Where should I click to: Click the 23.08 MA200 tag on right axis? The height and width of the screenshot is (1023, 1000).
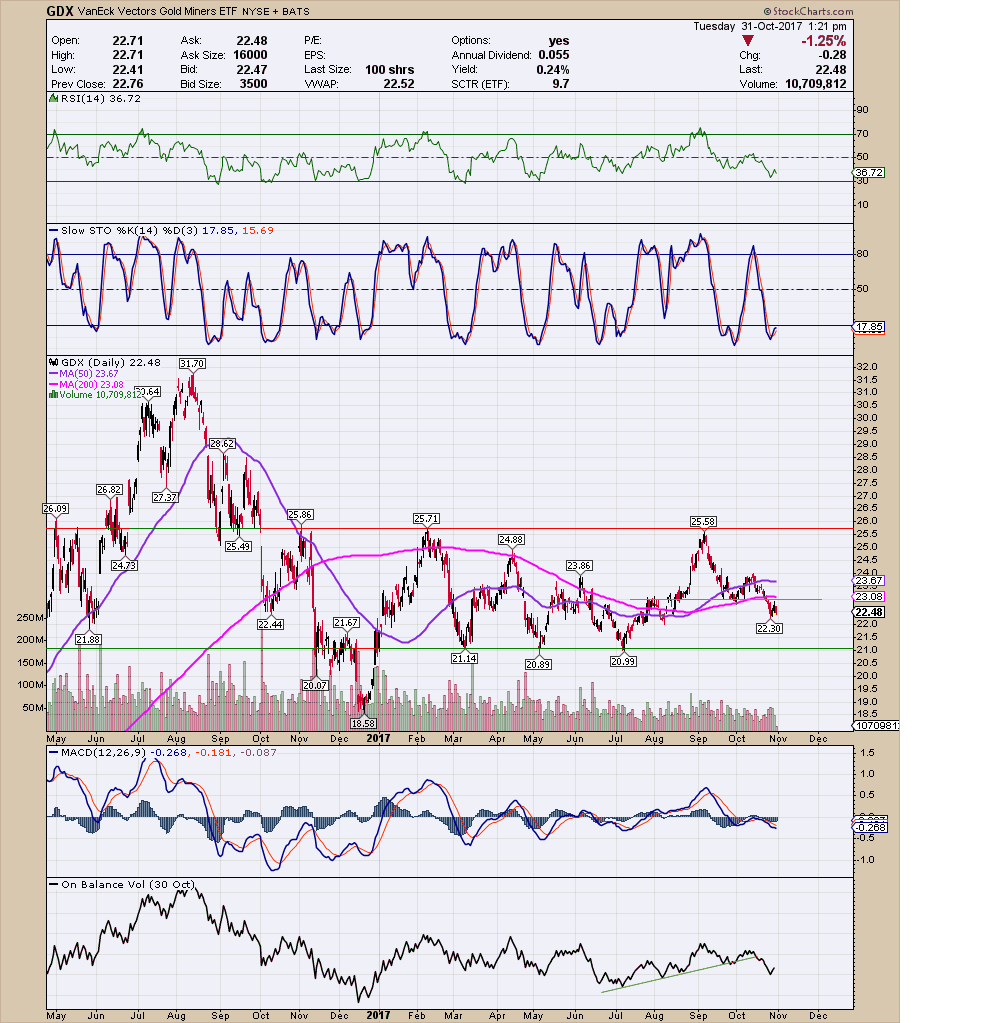[869, 596]
